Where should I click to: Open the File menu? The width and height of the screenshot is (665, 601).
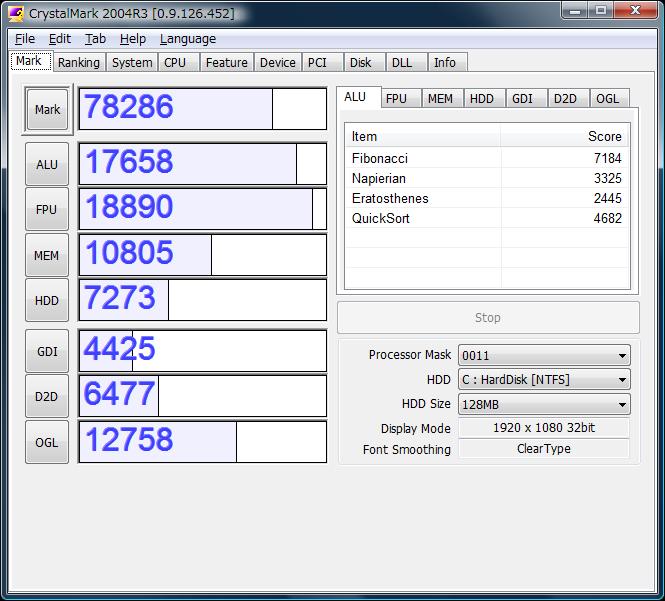click(25, 38)
